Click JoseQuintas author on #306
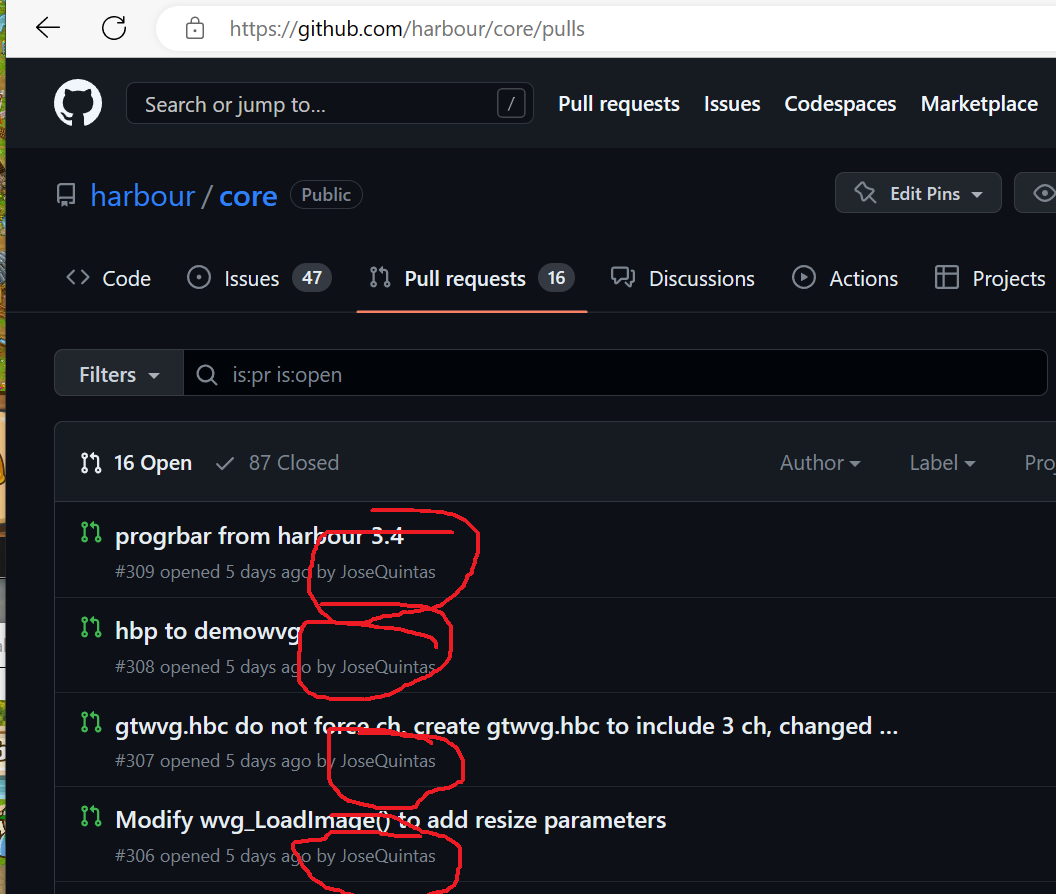The image size is (1056, 894). point(387,856)
